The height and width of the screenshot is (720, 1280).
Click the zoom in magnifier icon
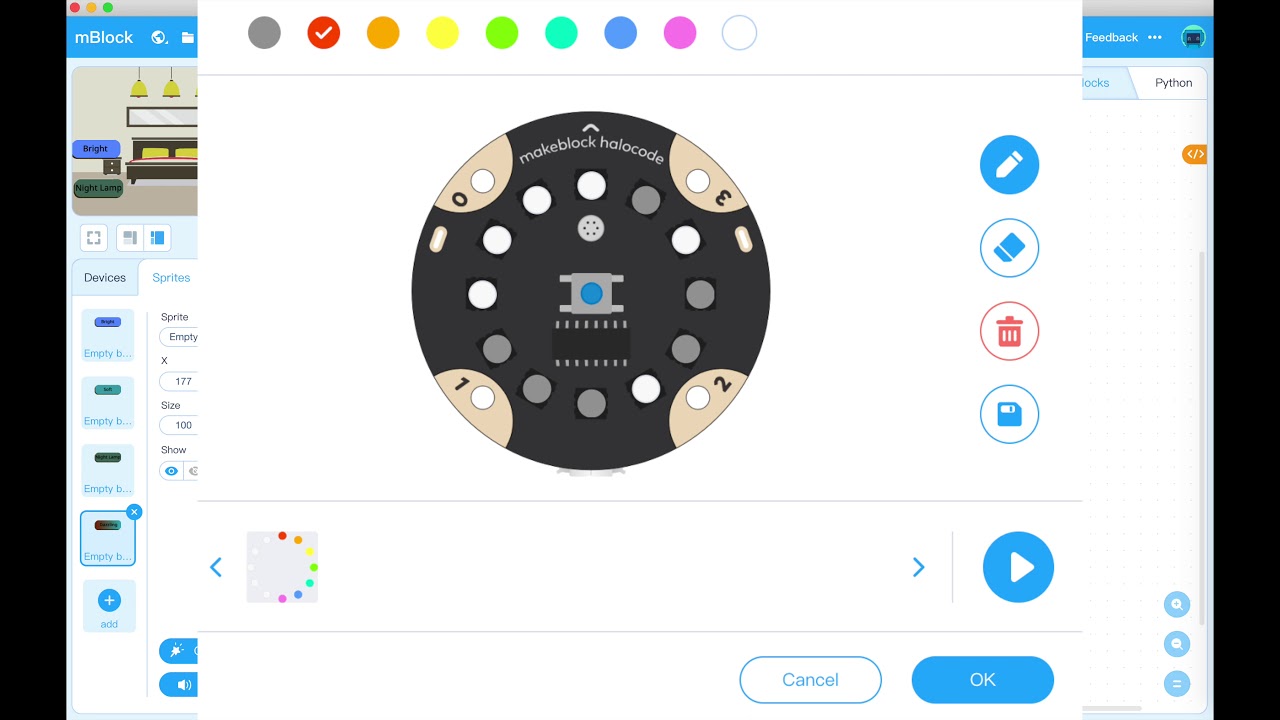1177,604
